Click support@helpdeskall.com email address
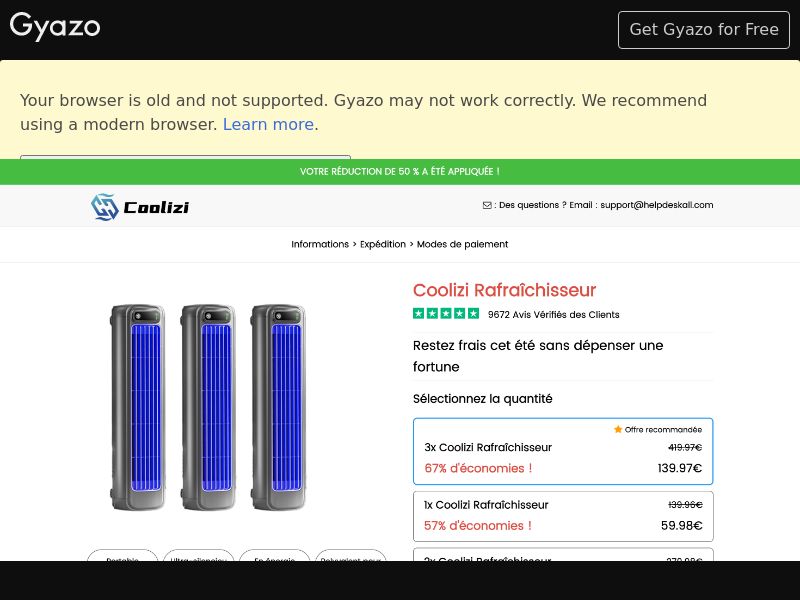Image resolution: width=800 pixels, height=600 pixels. tap(657, 205)
